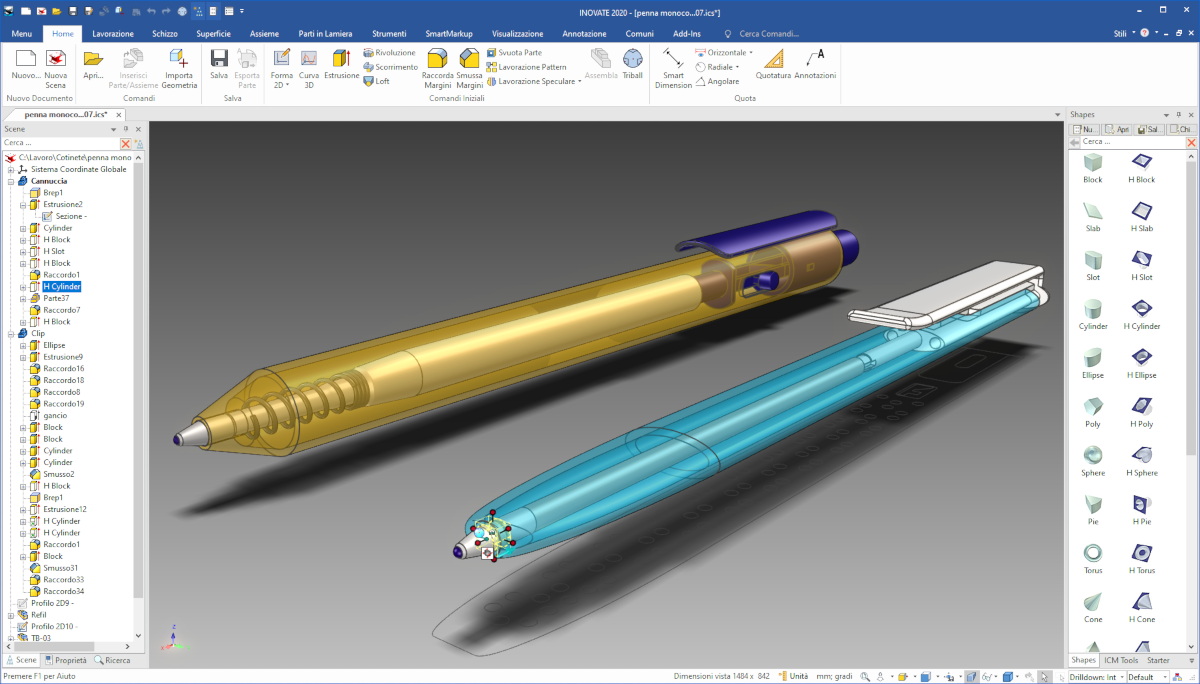Toggle the selection arrow mode in the status bar
Screen dimensions: 1200x684
tap(1044, 677)
